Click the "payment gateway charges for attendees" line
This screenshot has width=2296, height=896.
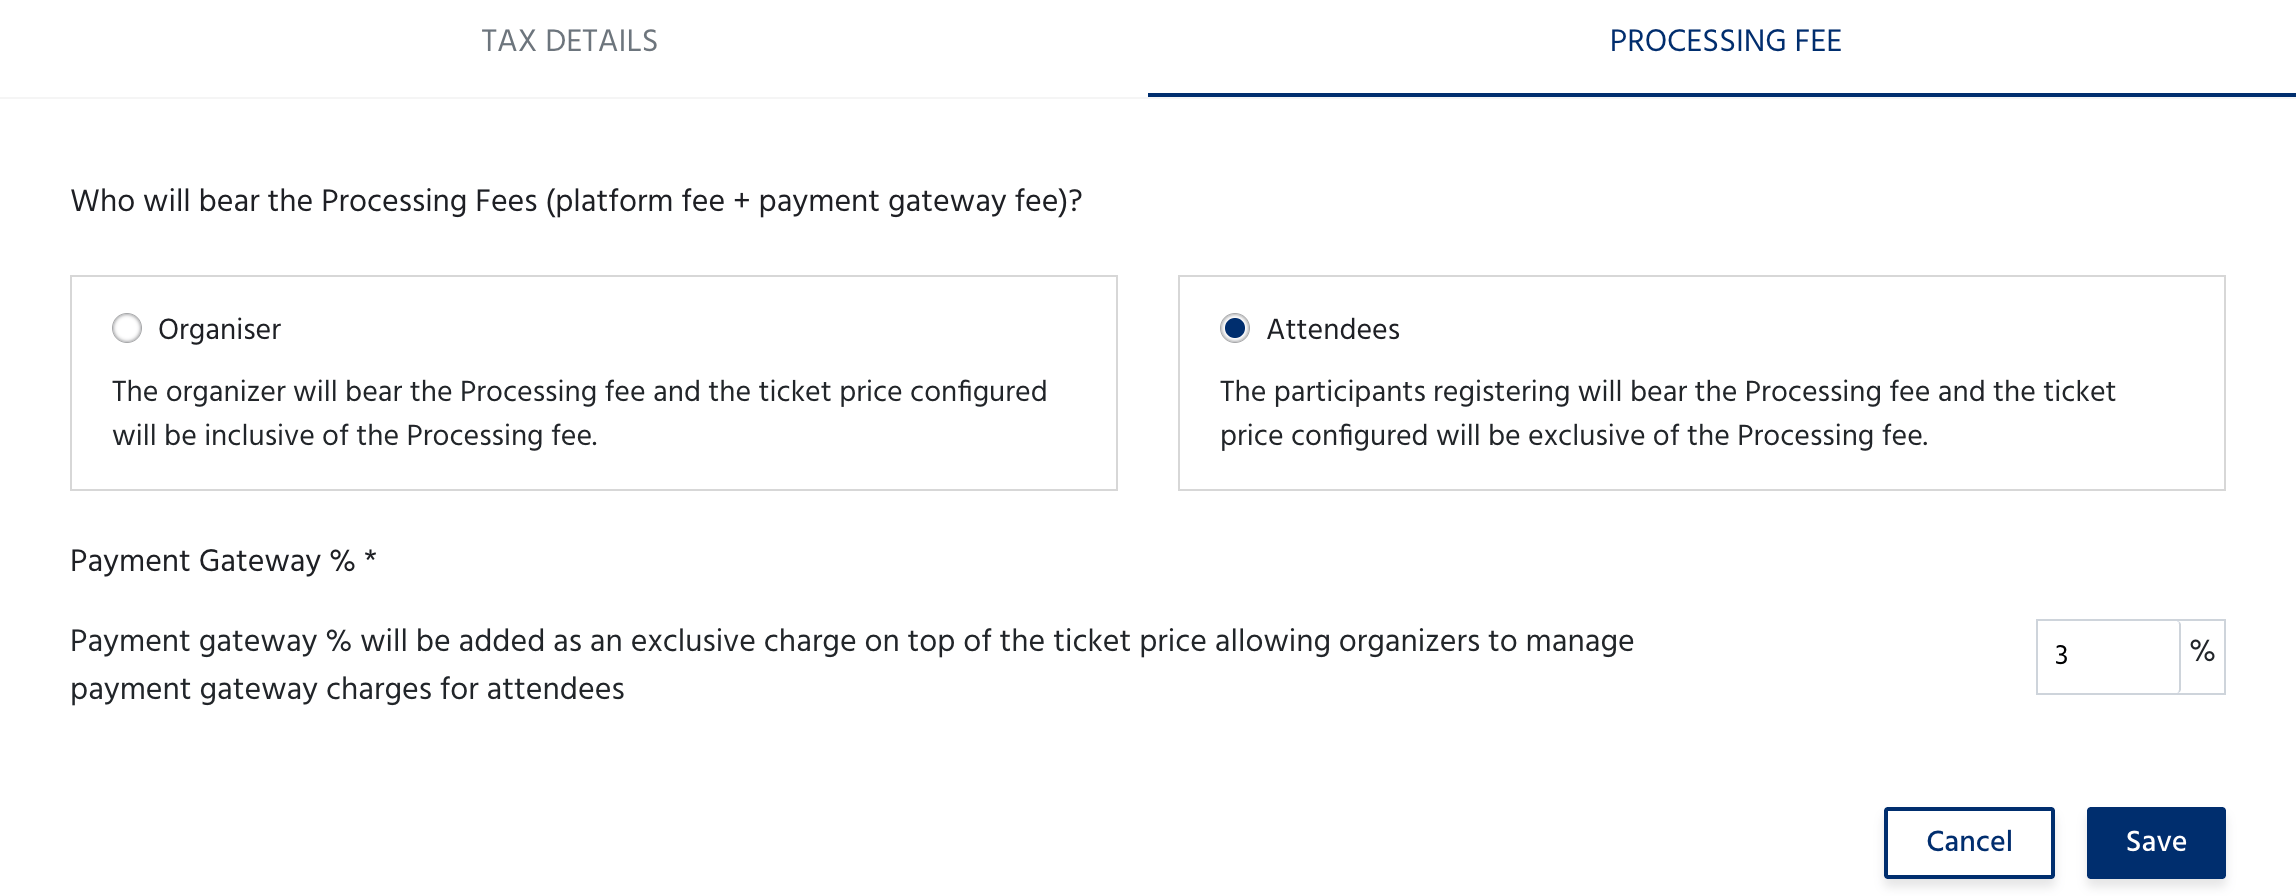(347, 689)
